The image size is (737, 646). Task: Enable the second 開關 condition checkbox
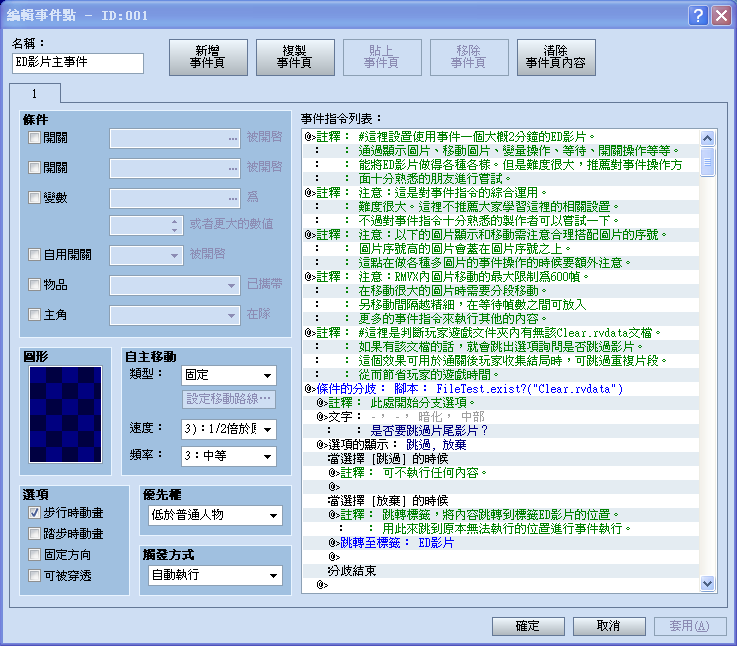pyautogui.click(x=34, y=168)
